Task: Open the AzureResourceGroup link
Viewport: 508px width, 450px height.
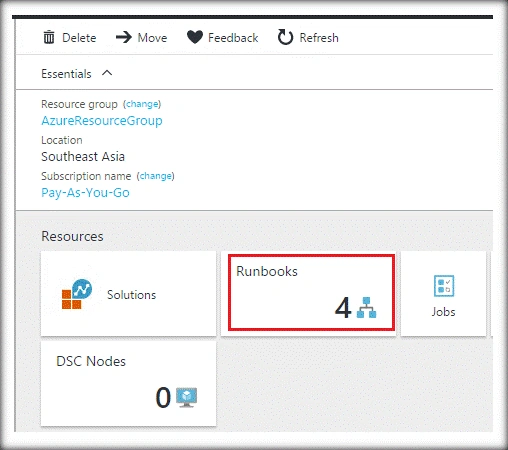Action: point(102,121)
